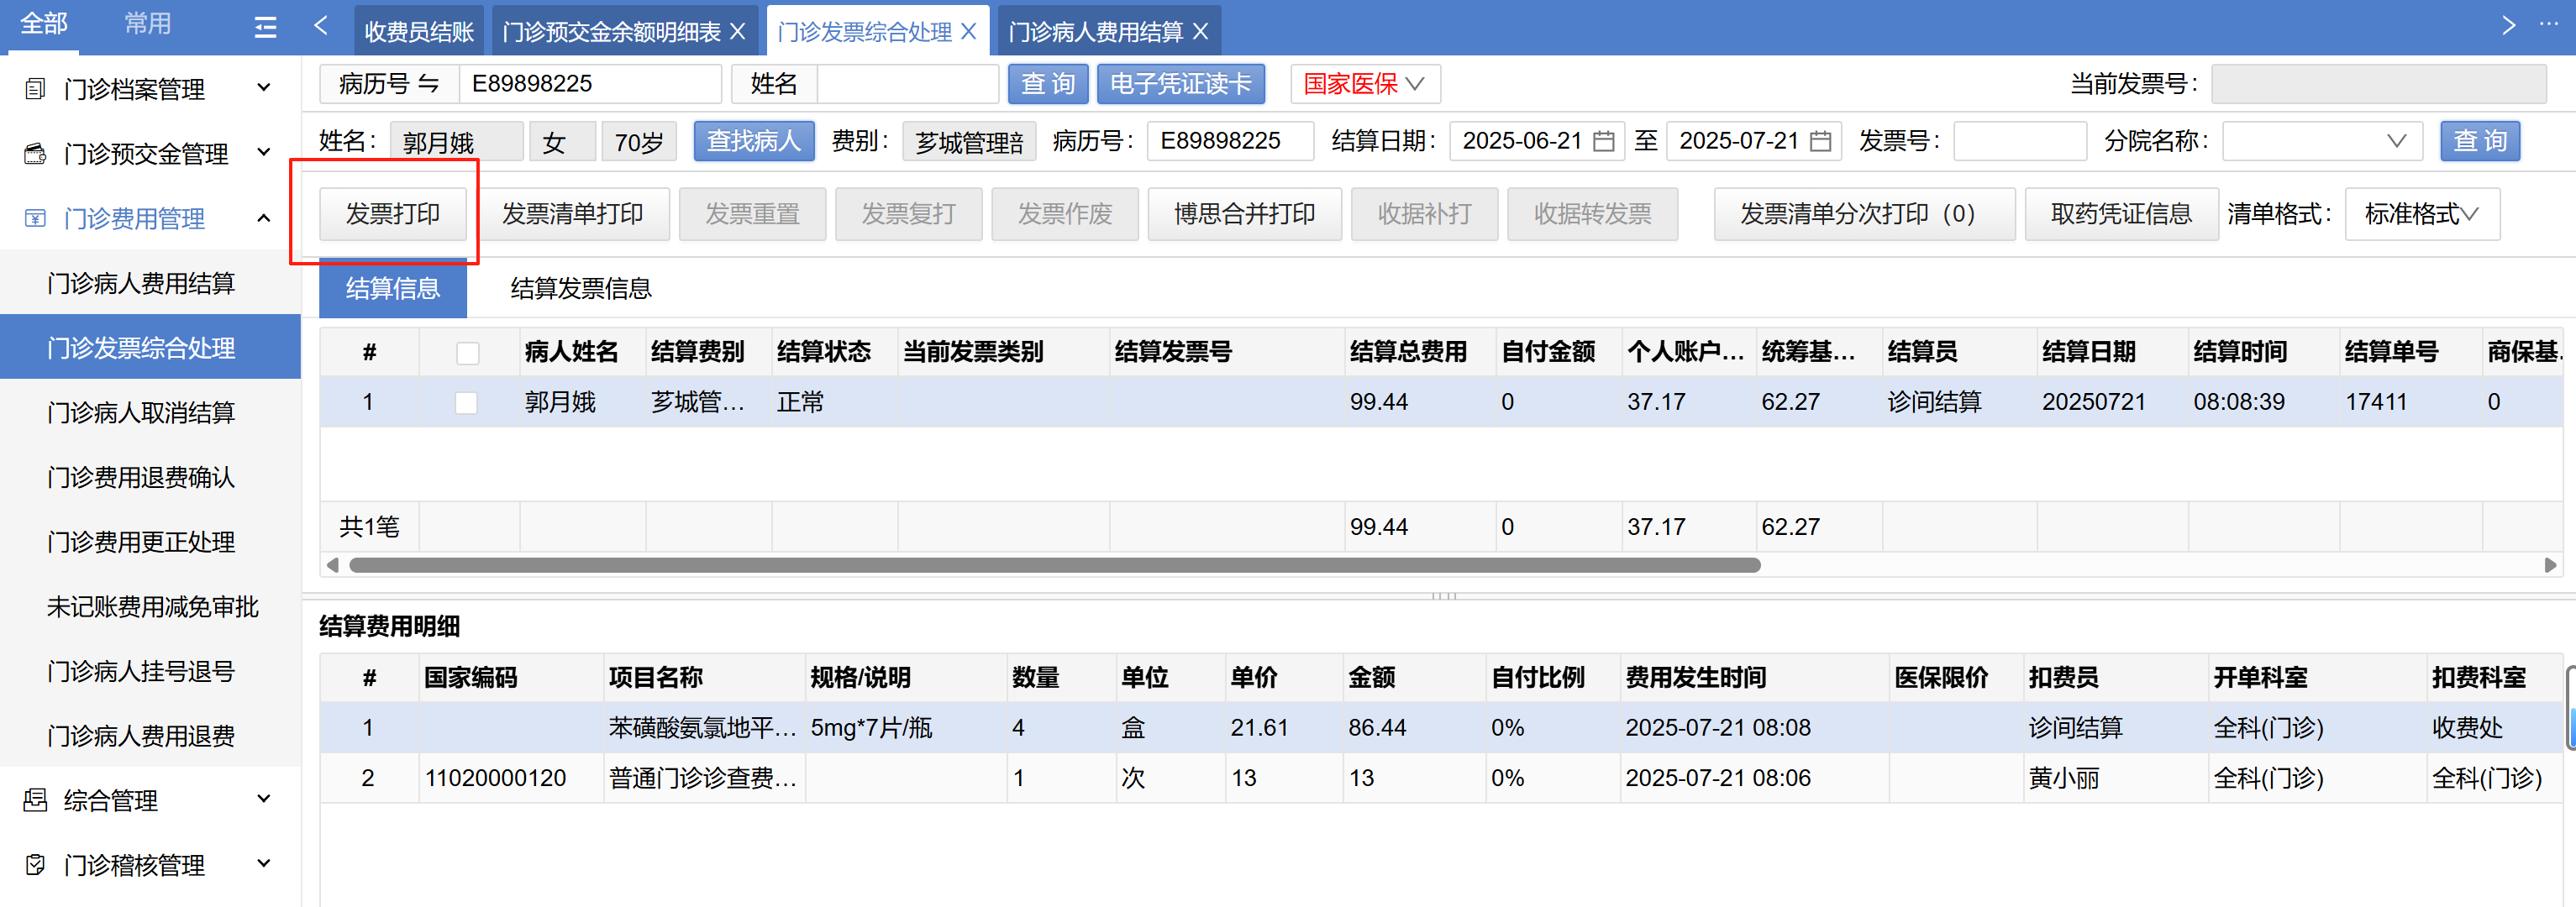Click the 门诊预交金管理 sidebar icon

[35, 154]
